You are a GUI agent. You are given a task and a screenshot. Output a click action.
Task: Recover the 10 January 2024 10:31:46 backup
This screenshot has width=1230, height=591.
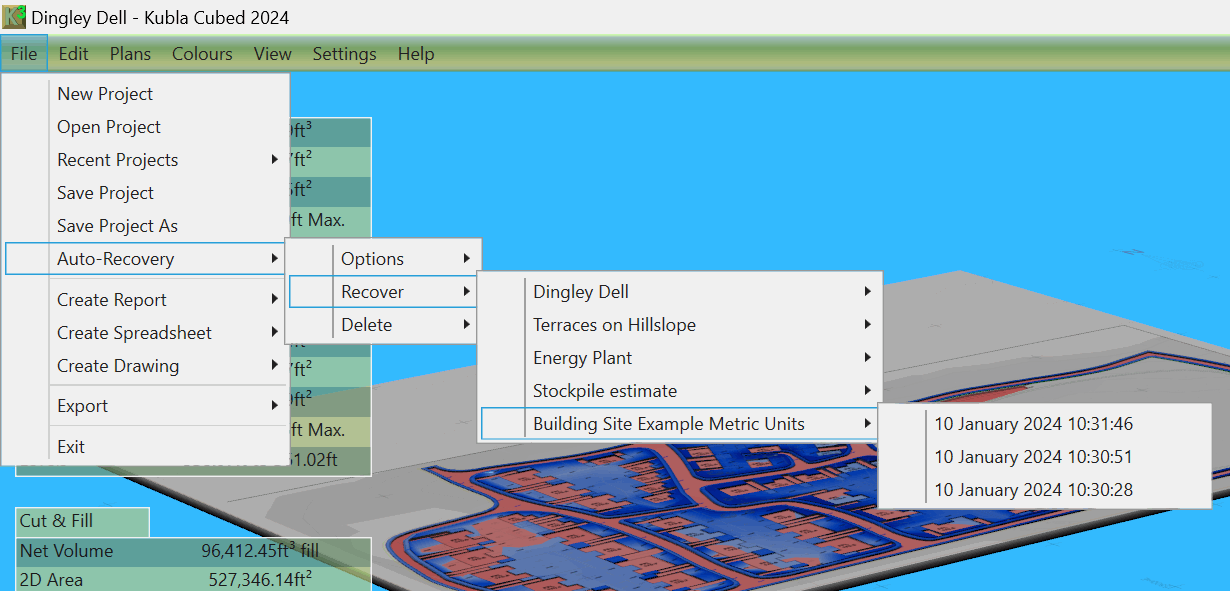(x=1033, y=424)
